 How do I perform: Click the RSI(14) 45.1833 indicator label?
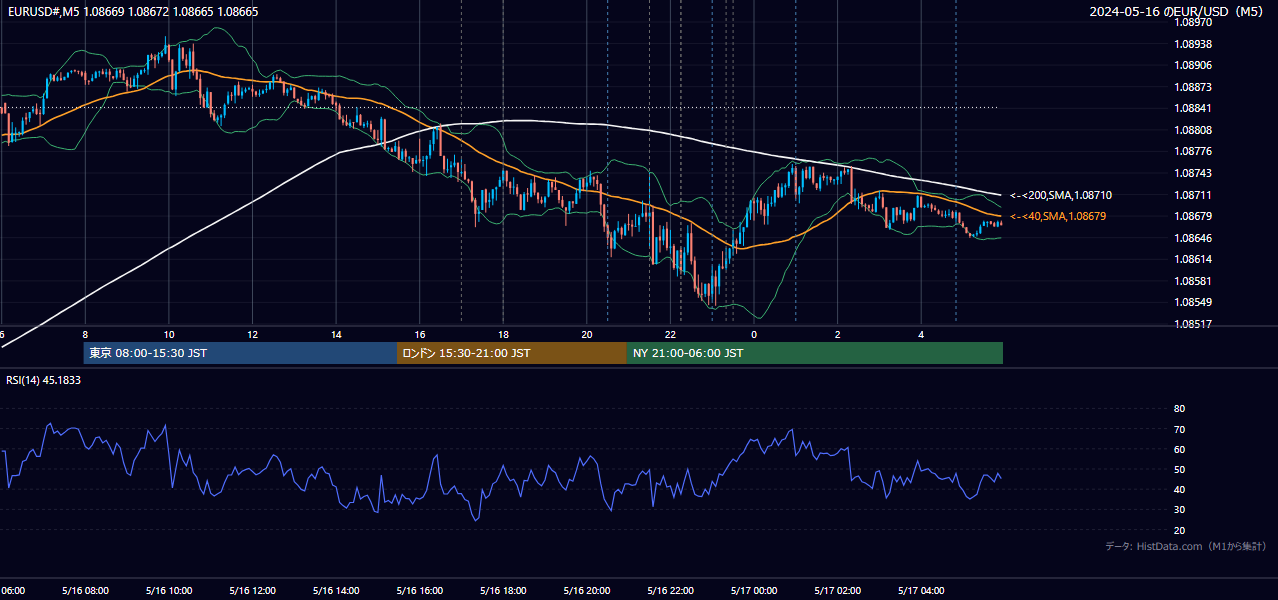[44, 380]
